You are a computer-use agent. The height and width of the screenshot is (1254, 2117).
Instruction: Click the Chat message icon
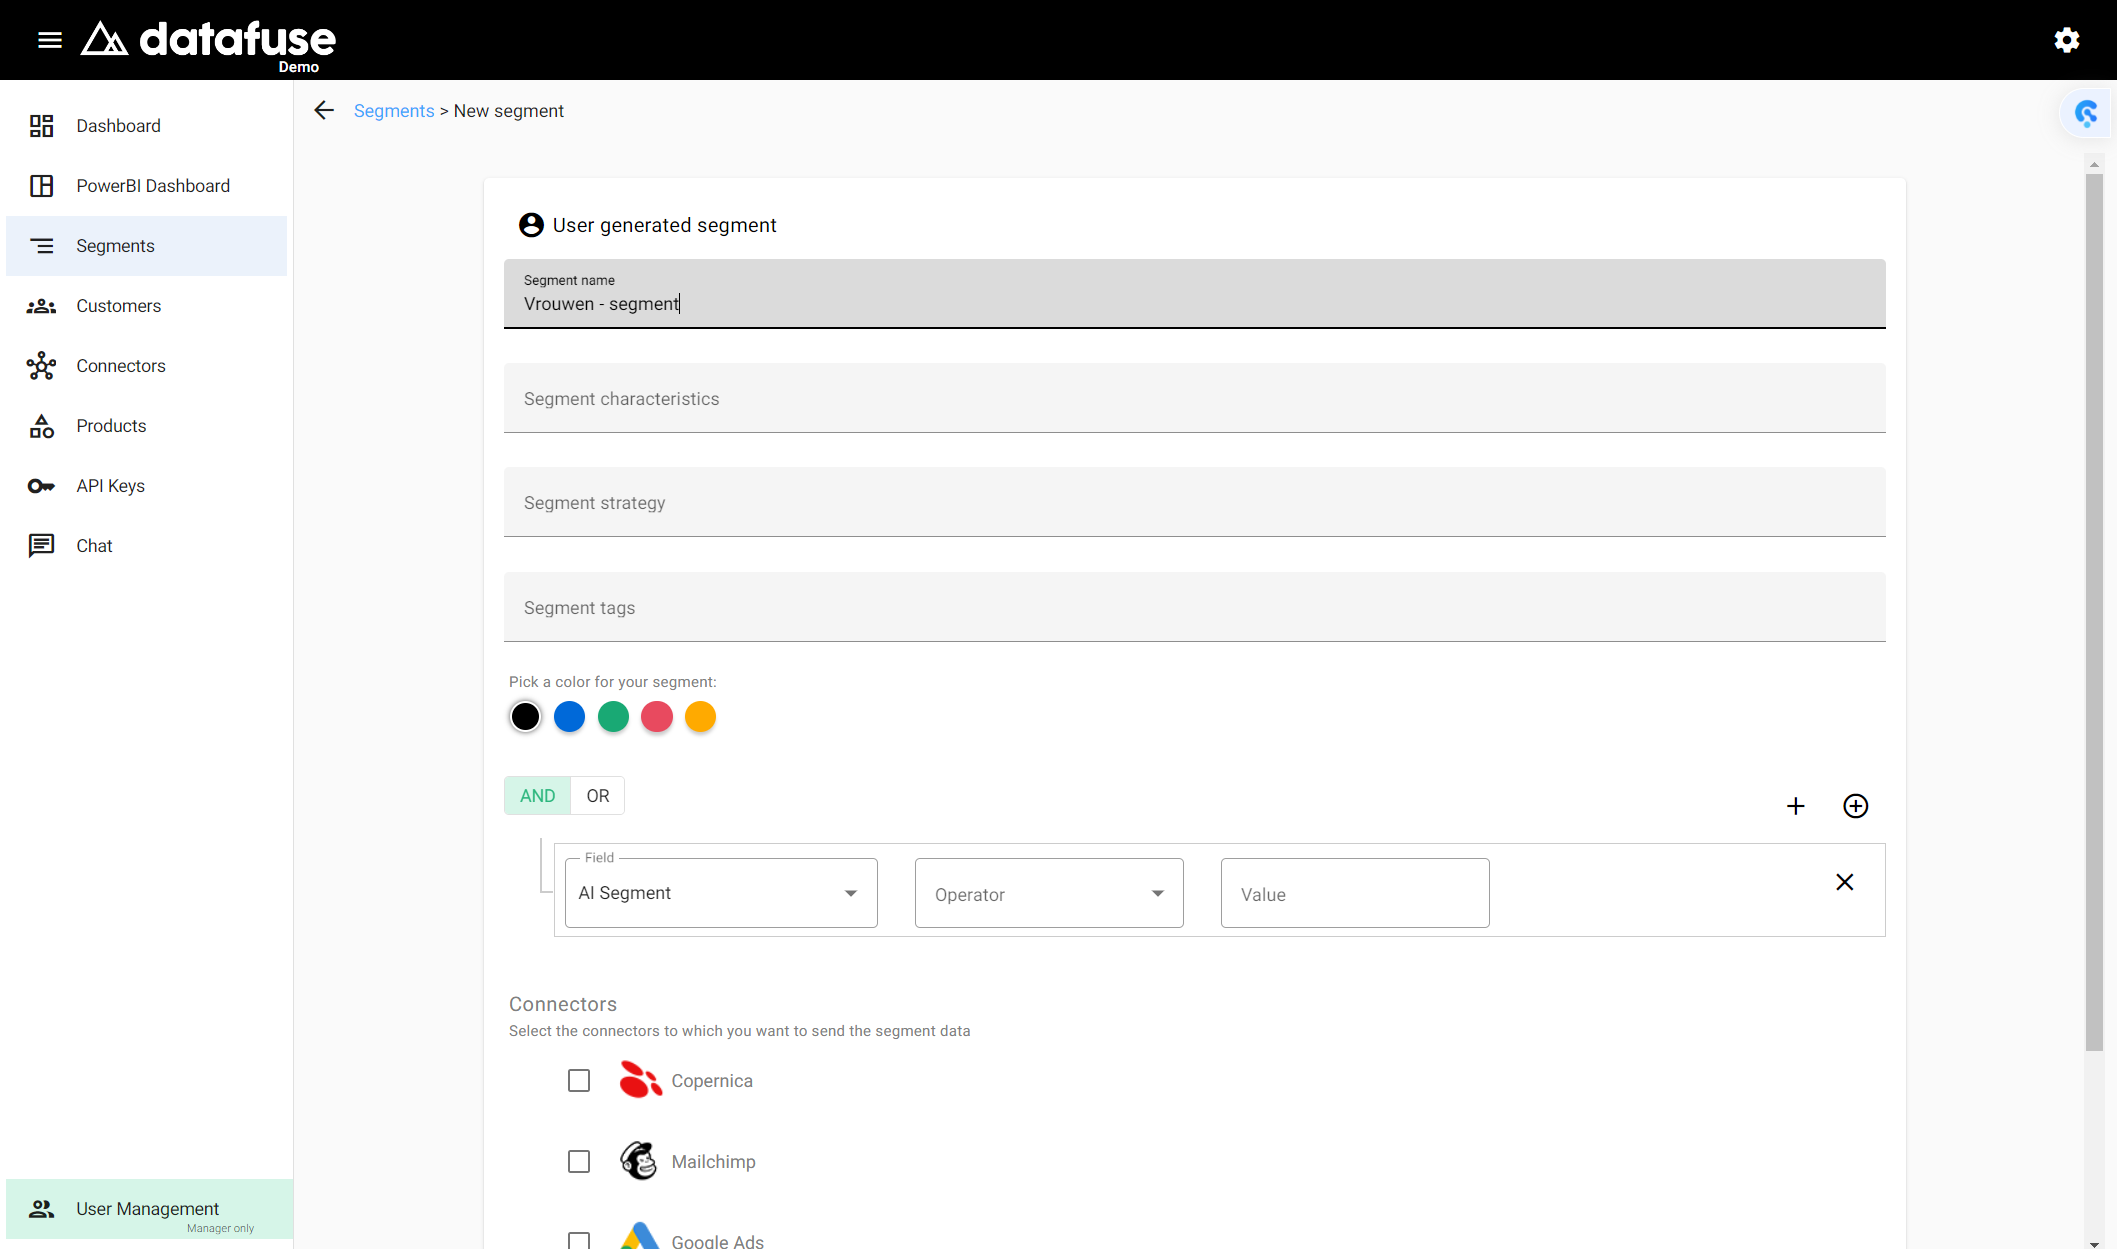[41, 546]
